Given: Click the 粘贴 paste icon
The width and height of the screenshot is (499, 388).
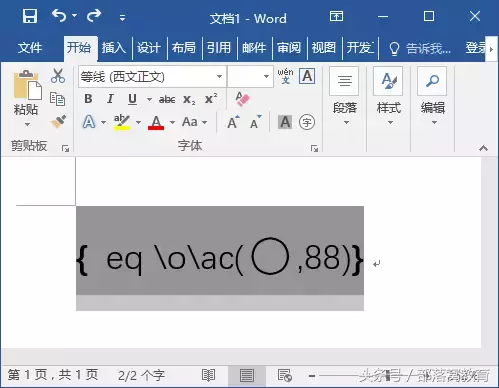Looking at the screenshot, I should 27,85.
